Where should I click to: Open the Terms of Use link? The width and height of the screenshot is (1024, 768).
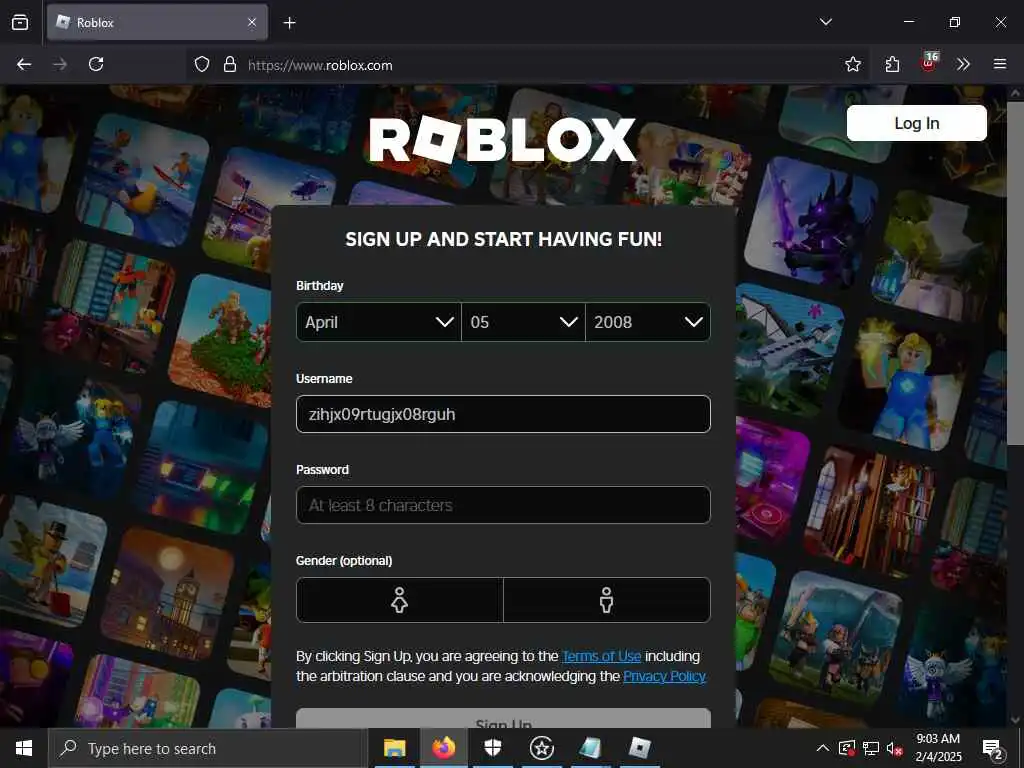pyautogui.click(x=601, y=656)
